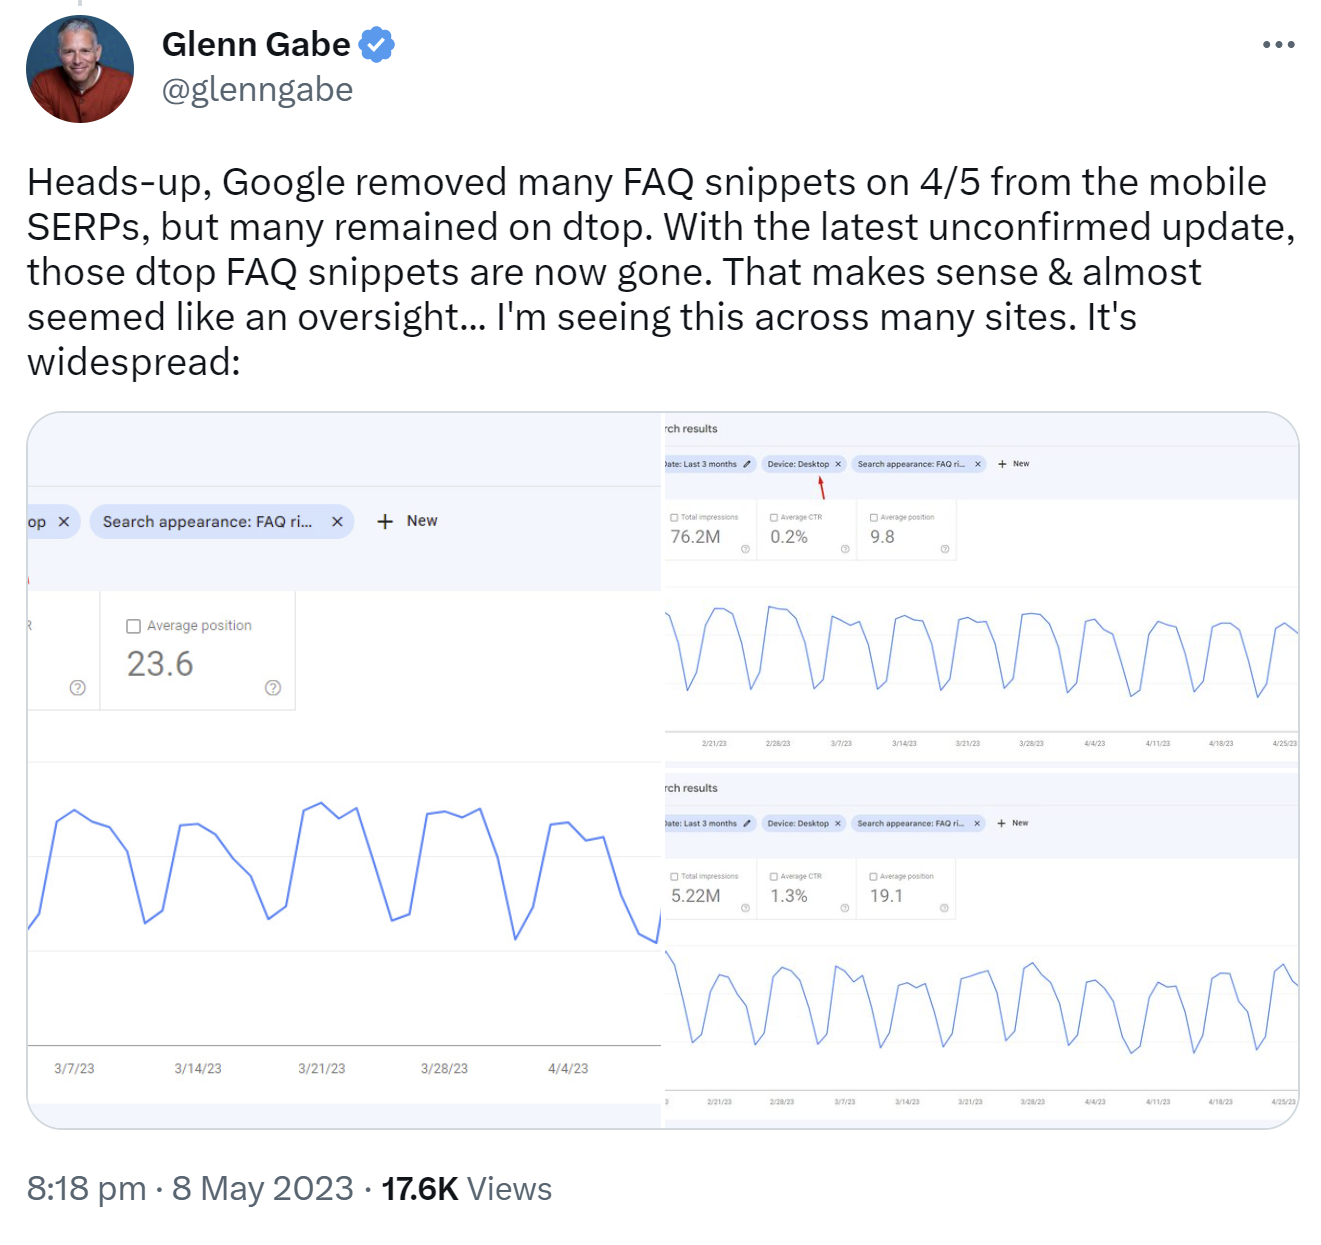1321x1245 pixels.
Task: Enable the Average CTR 0.2% checkbox
Action: tap(773, 518)
